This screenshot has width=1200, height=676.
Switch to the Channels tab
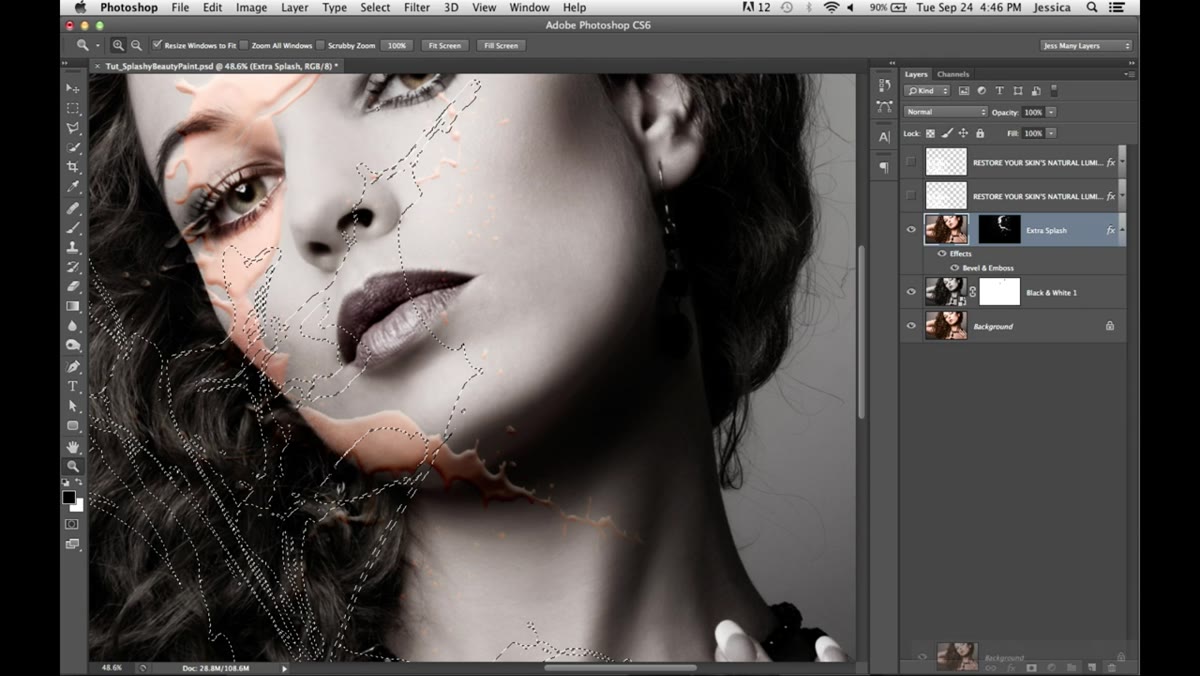(x=953, y=74)
